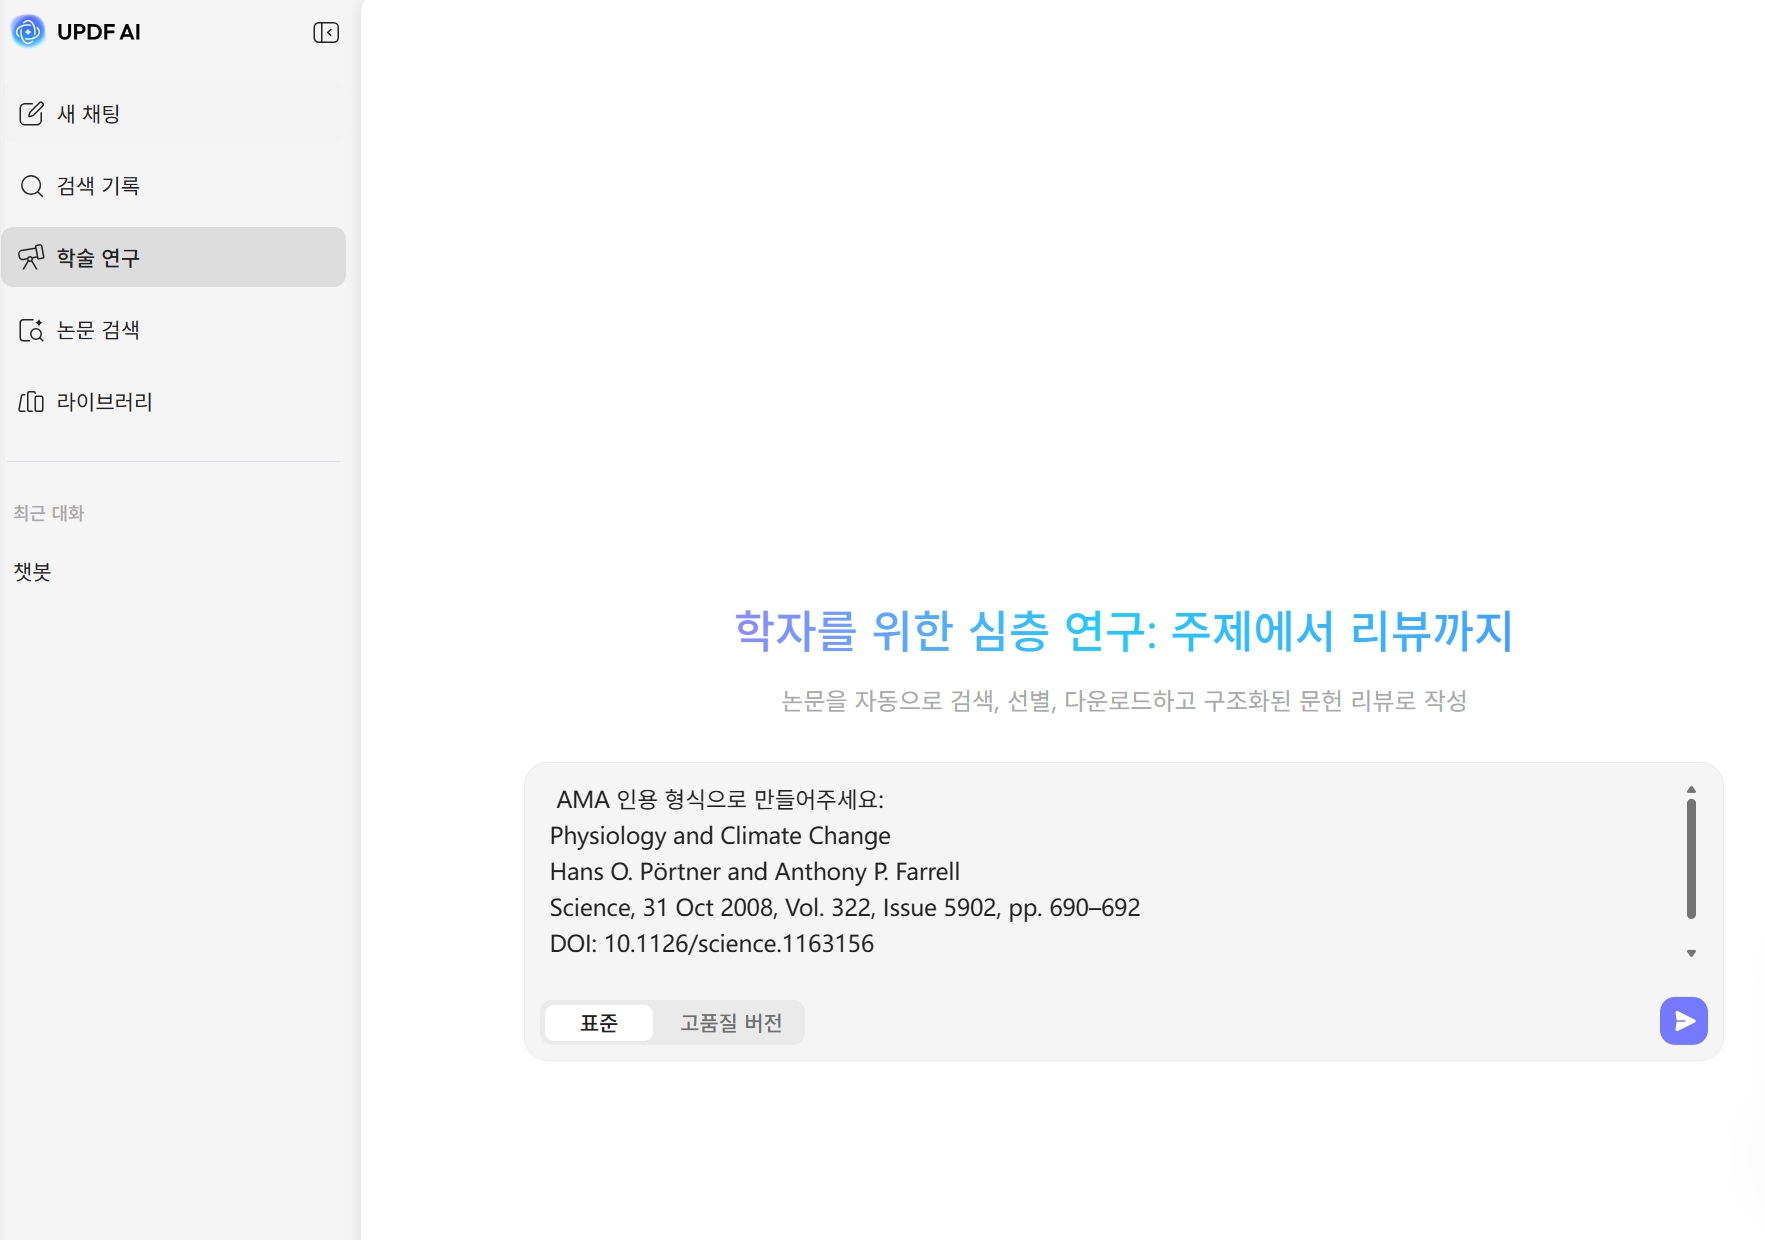Click the paper search icon beside 논문 검색

pyautogui.click(x=32, y=330)
